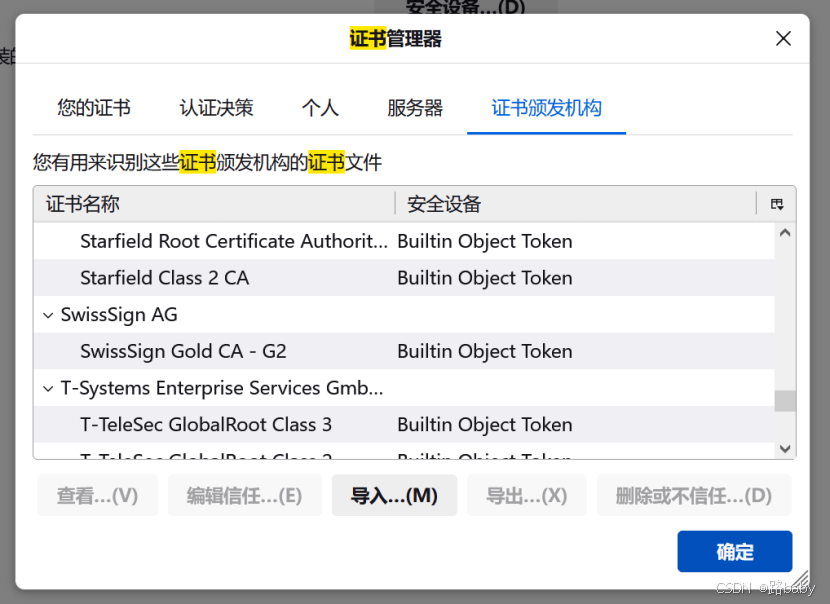830x604 pixels.
Task: Click the column picker icon in table header
Action: tap(777, 204)
